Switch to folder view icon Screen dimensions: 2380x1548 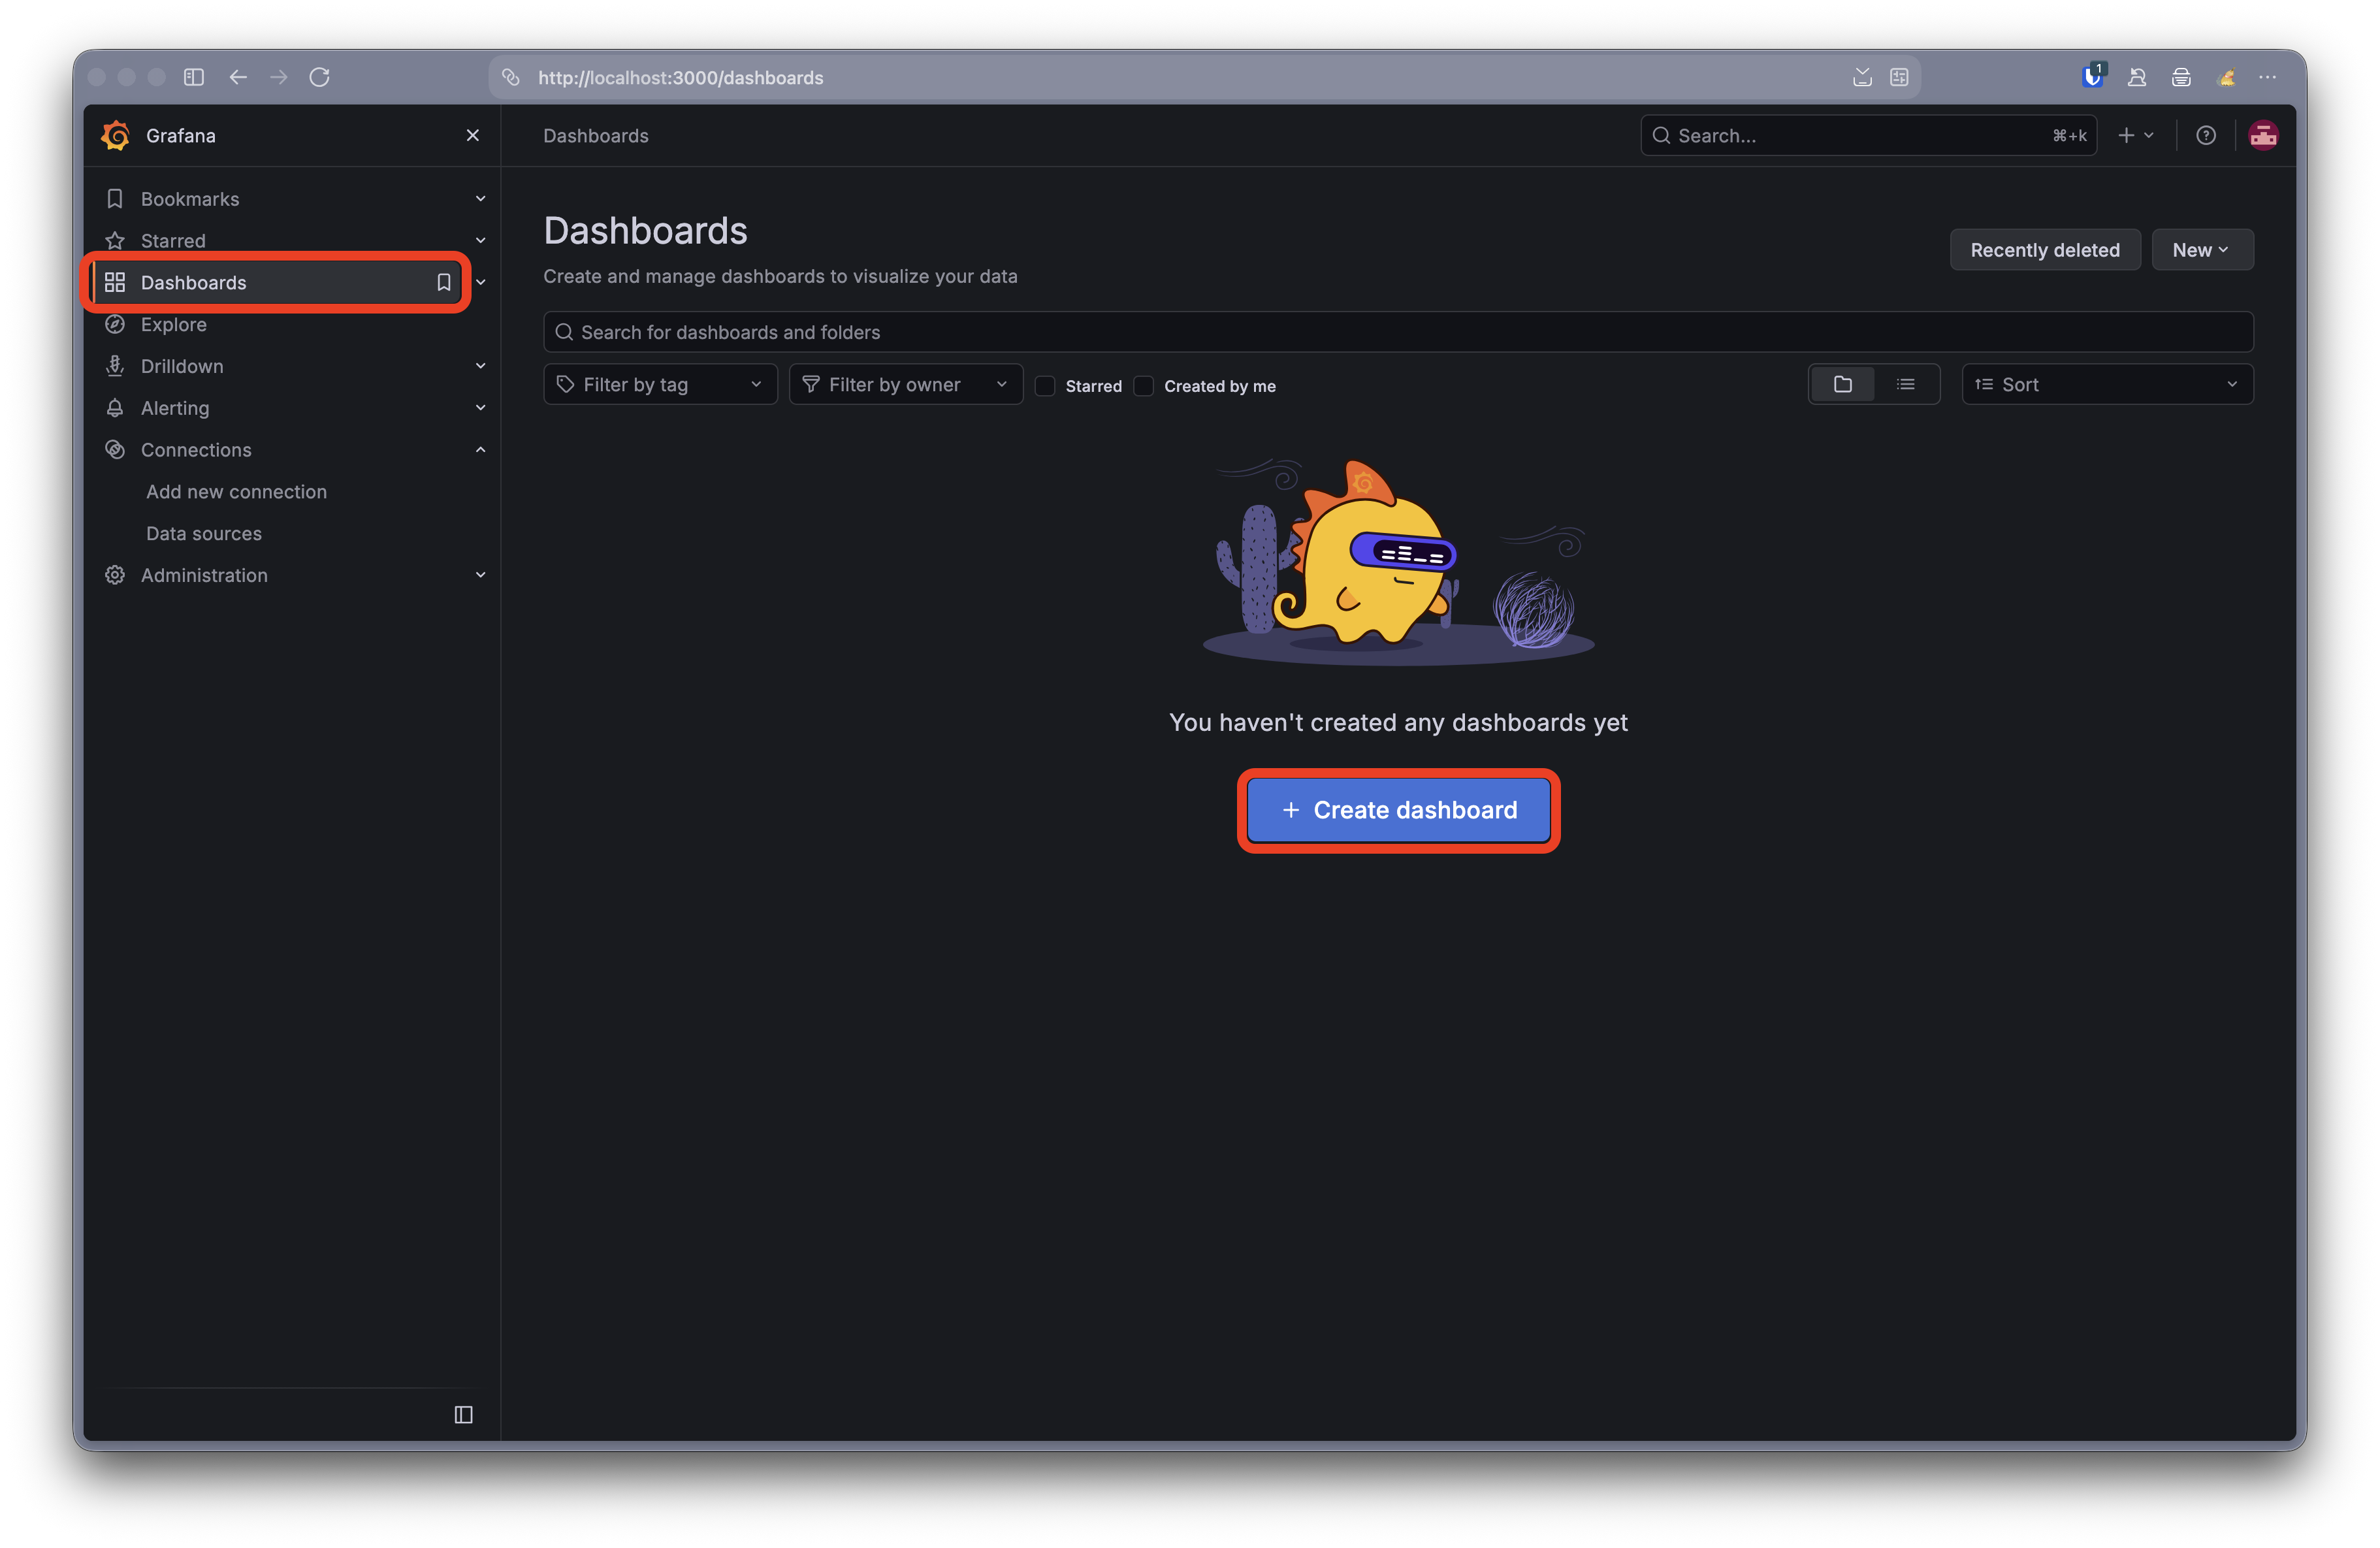[x=1843, y=385]
